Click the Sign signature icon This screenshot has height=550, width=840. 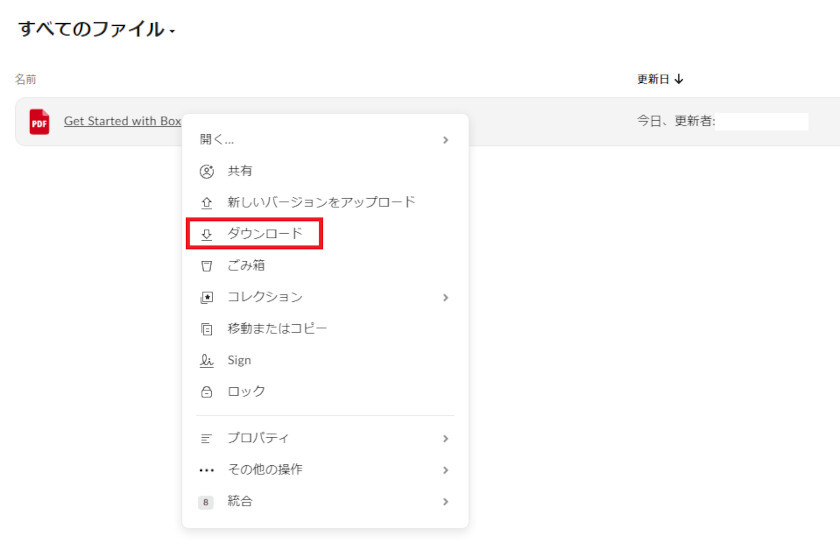pos(207,360)
